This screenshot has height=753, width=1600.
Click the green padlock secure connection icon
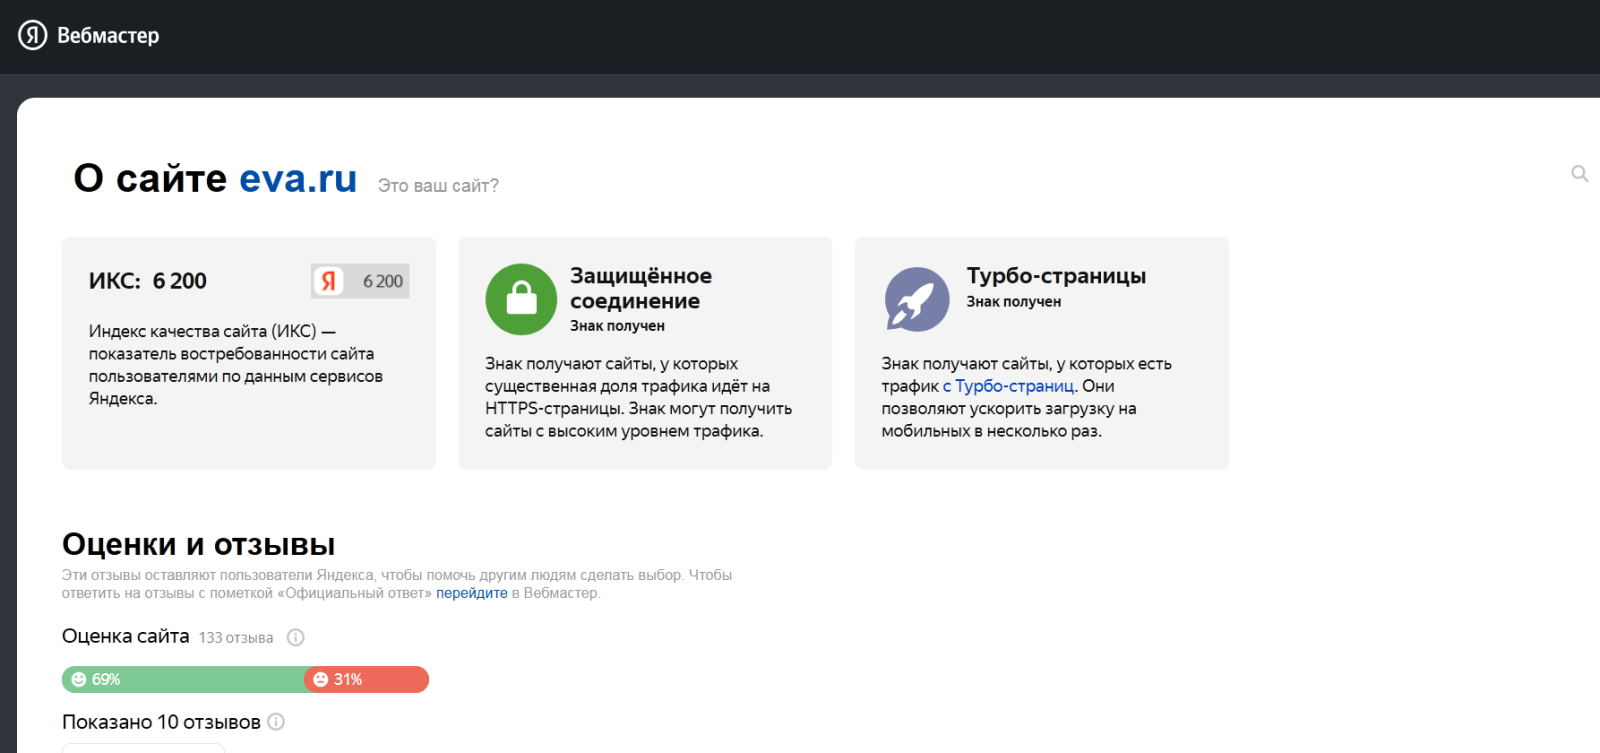click(521, 299)
